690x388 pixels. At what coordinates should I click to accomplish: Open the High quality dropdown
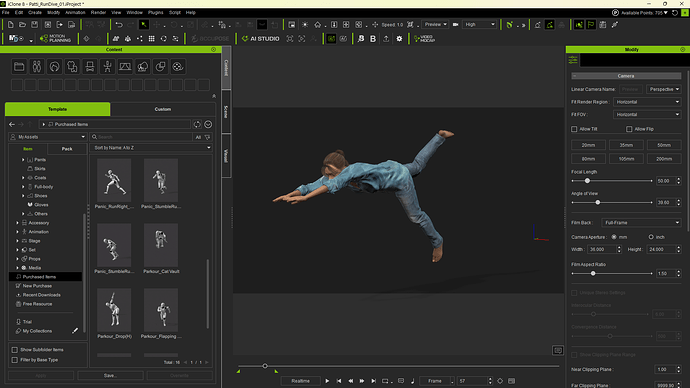(479, 25)
